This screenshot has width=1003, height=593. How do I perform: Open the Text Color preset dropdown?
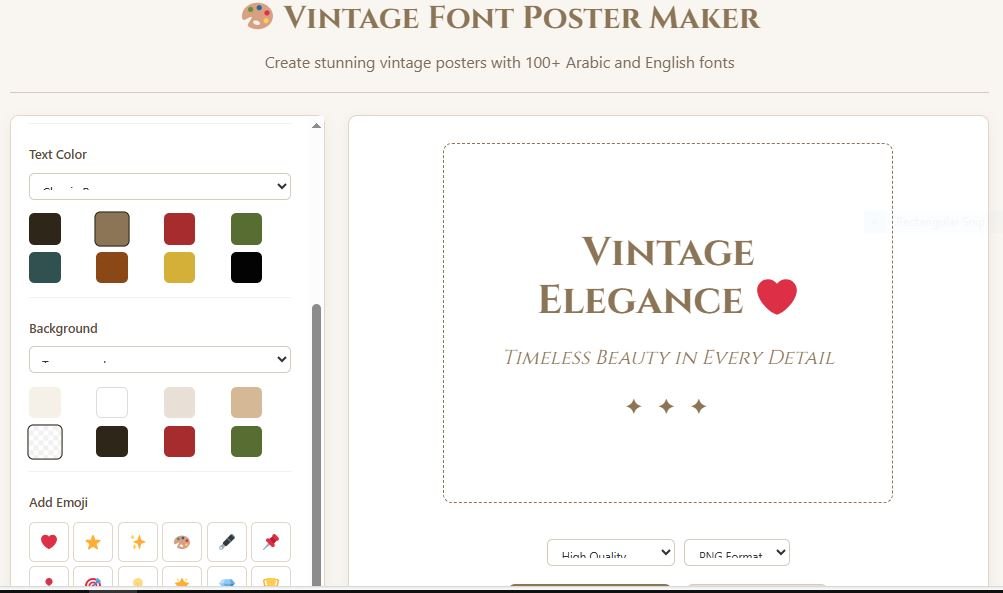160,186
